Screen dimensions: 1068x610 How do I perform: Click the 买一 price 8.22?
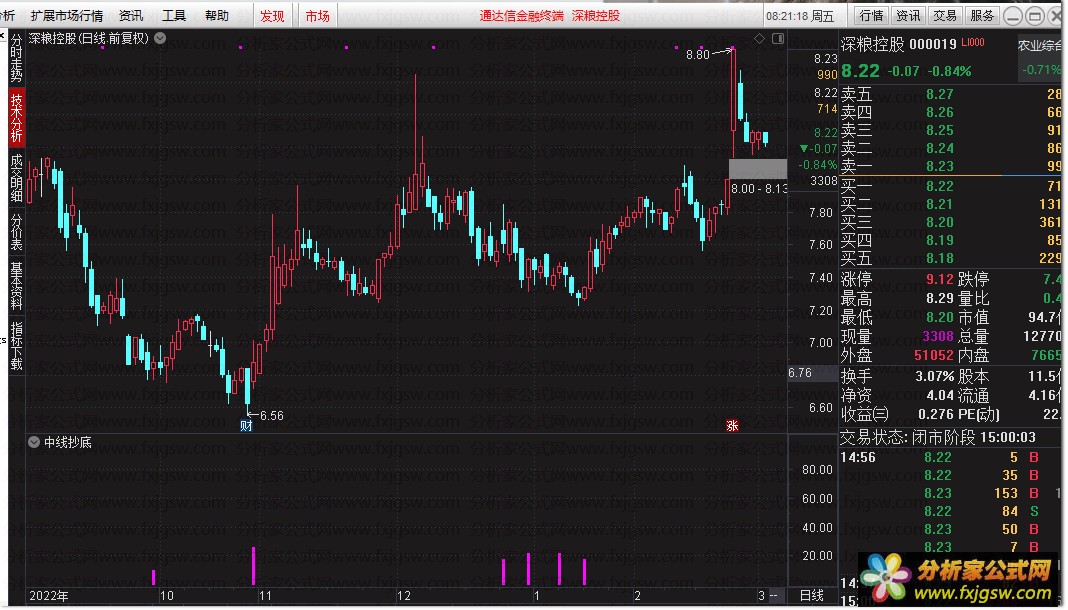(x=939, y=187)
